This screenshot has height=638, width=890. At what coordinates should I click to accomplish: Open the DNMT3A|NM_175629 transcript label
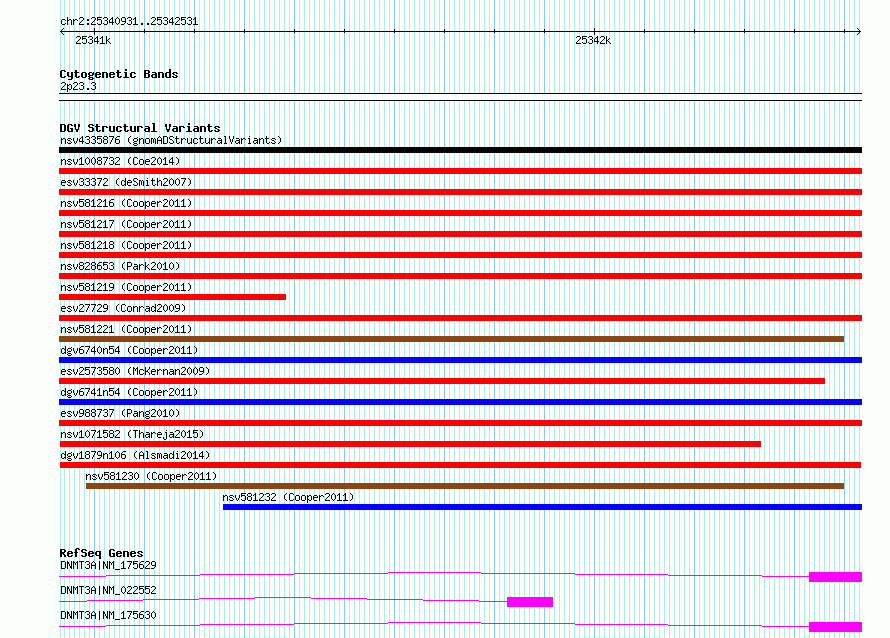click(108, 565)
